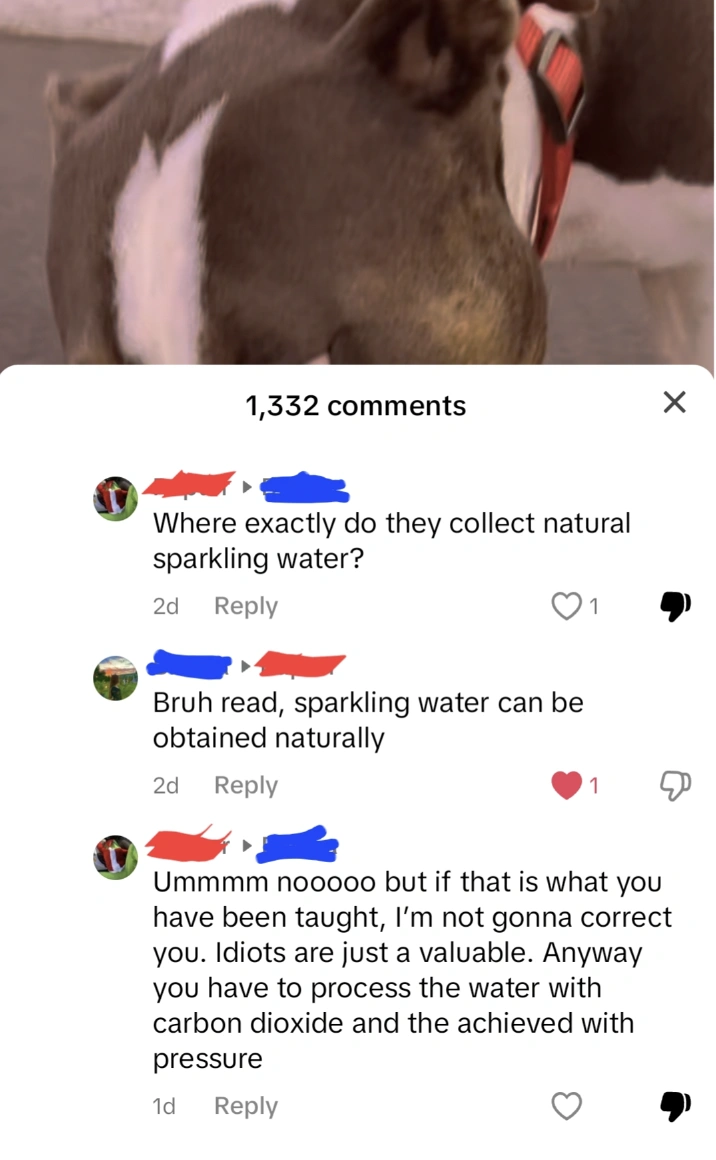The height and width of the screenshot is (1160, 716).
Task: Open blue-scribbled username on second comment
Action: pos(189,664)
